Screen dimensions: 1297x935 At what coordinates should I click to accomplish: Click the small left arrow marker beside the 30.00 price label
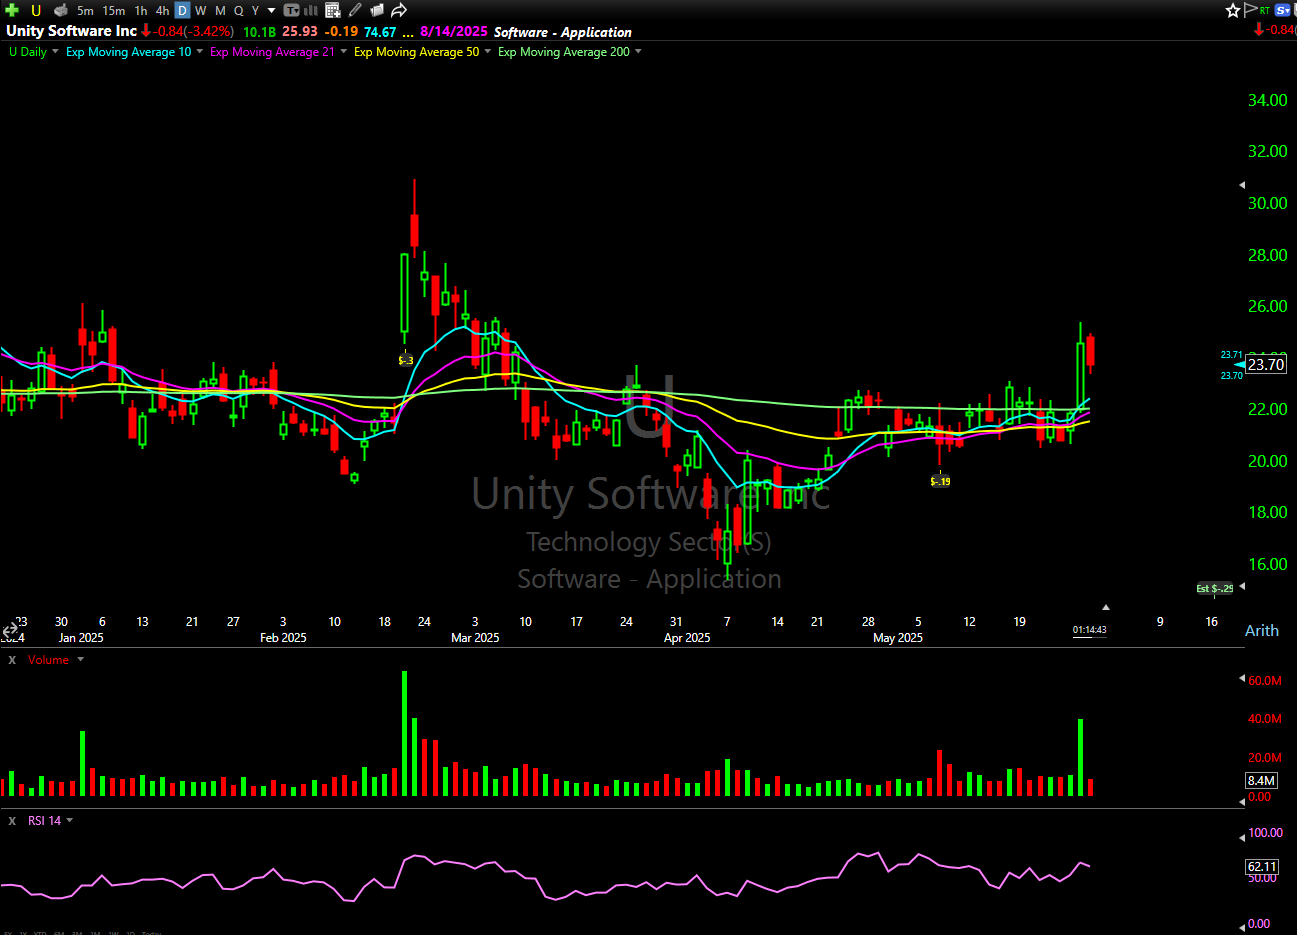pyautogui.click(x=1243, y=185)
